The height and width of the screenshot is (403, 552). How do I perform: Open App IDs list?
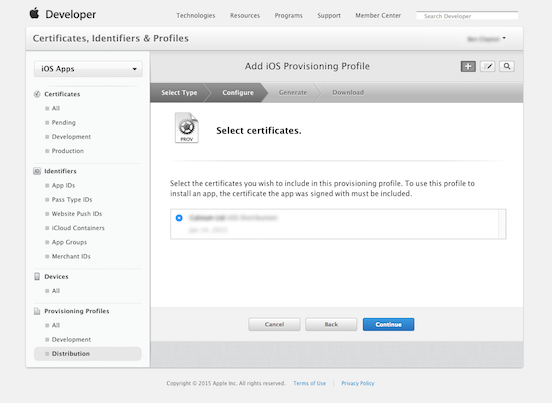(63, 185)
